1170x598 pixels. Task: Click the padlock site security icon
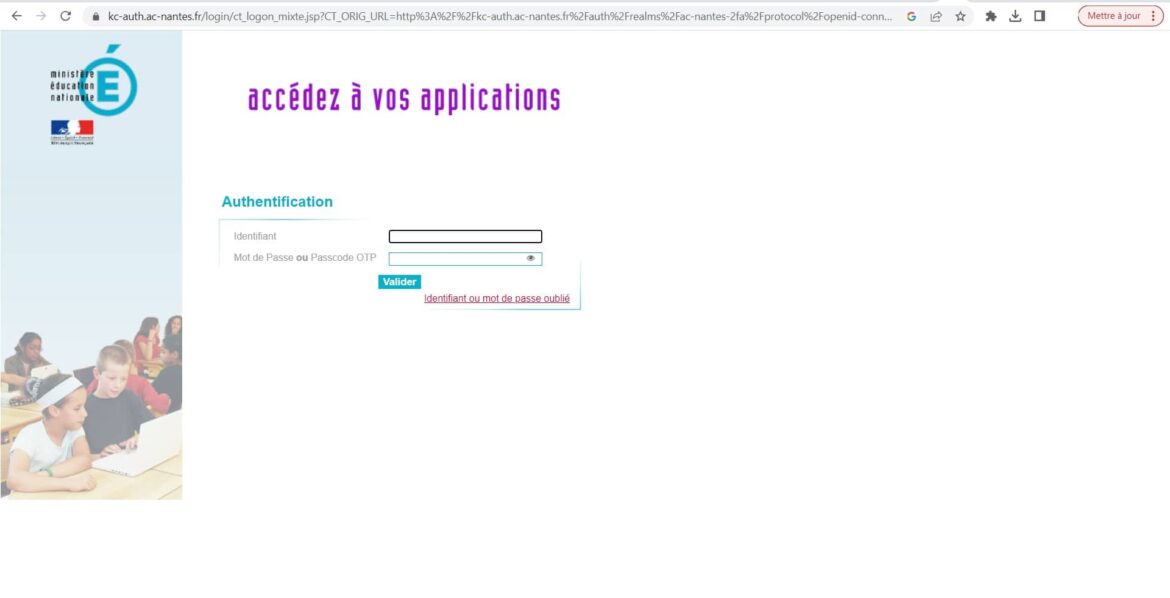96,16
